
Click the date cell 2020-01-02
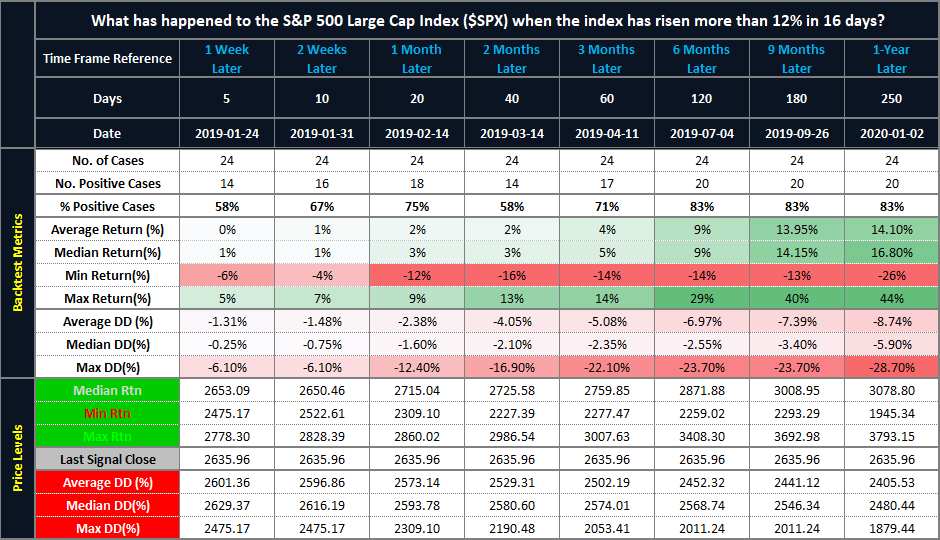(x=891, y=133)
